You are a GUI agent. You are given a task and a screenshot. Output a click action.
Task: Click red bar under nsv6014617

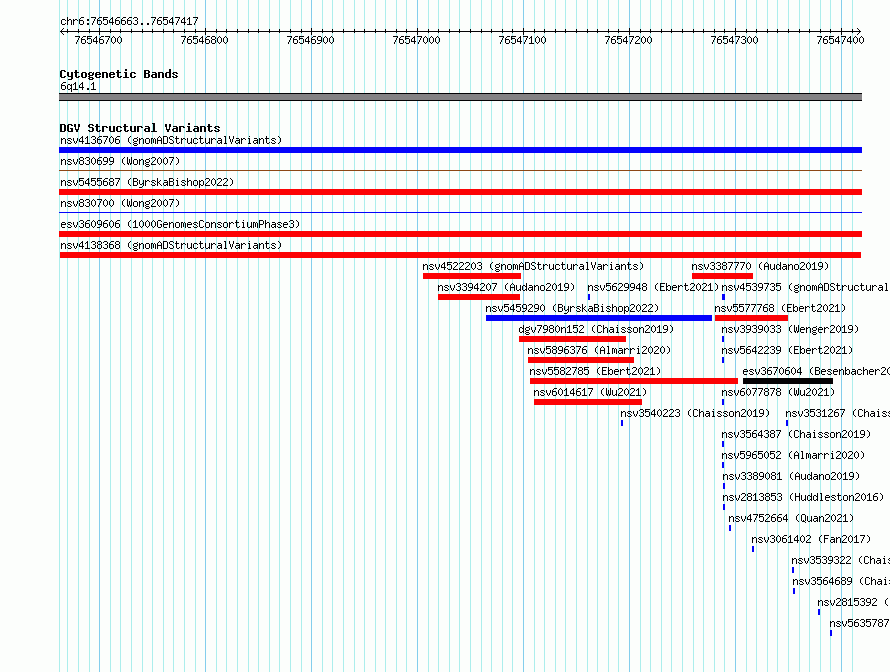coord(588,402)
